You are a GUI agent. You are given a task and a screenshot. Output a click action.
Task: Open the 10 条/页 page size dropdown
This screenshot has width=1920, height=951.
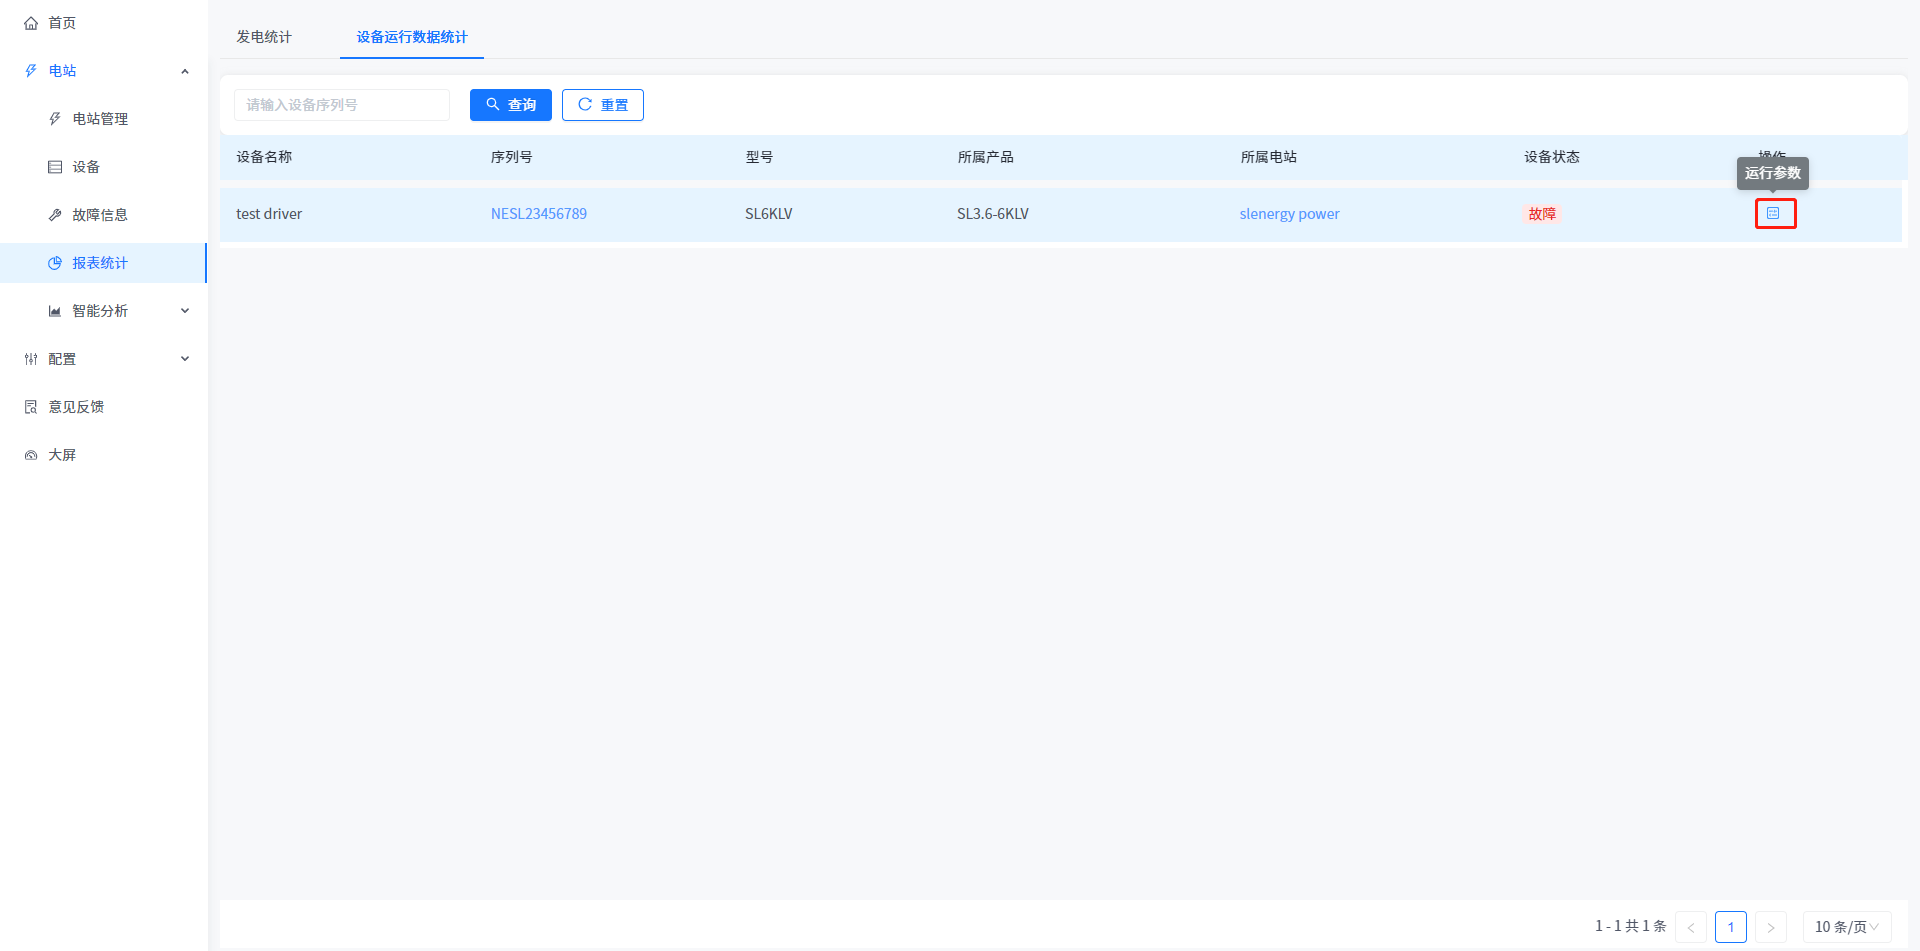(x=1846, y=927)
